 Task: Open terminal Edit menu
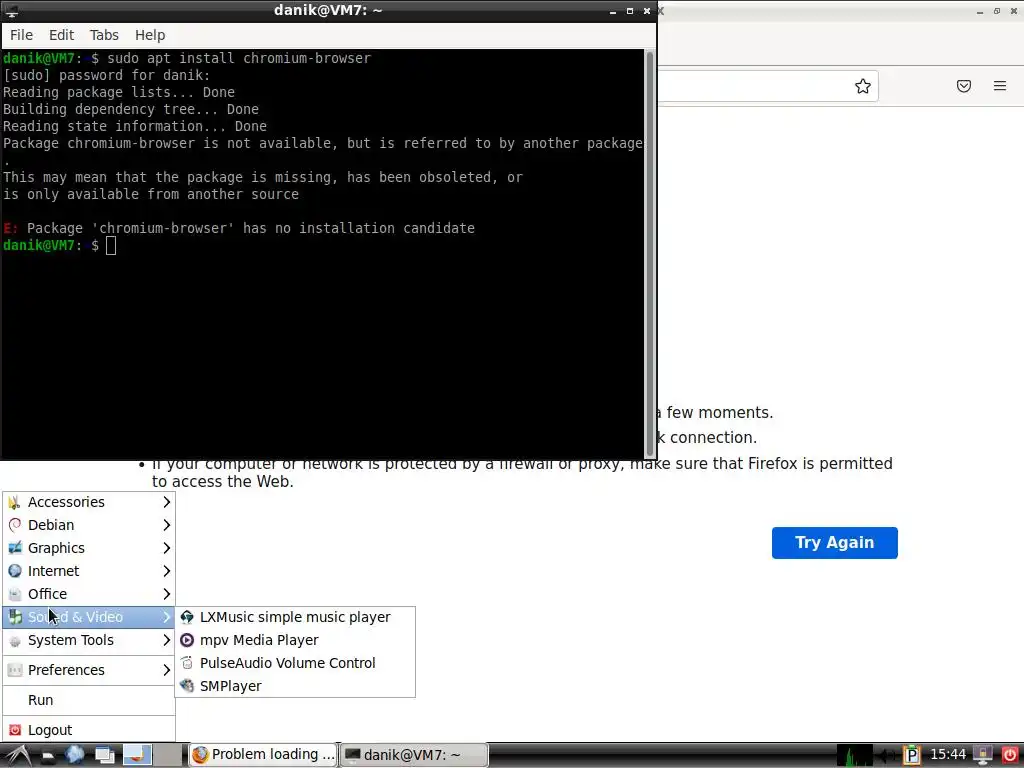[x=61, y=35]
